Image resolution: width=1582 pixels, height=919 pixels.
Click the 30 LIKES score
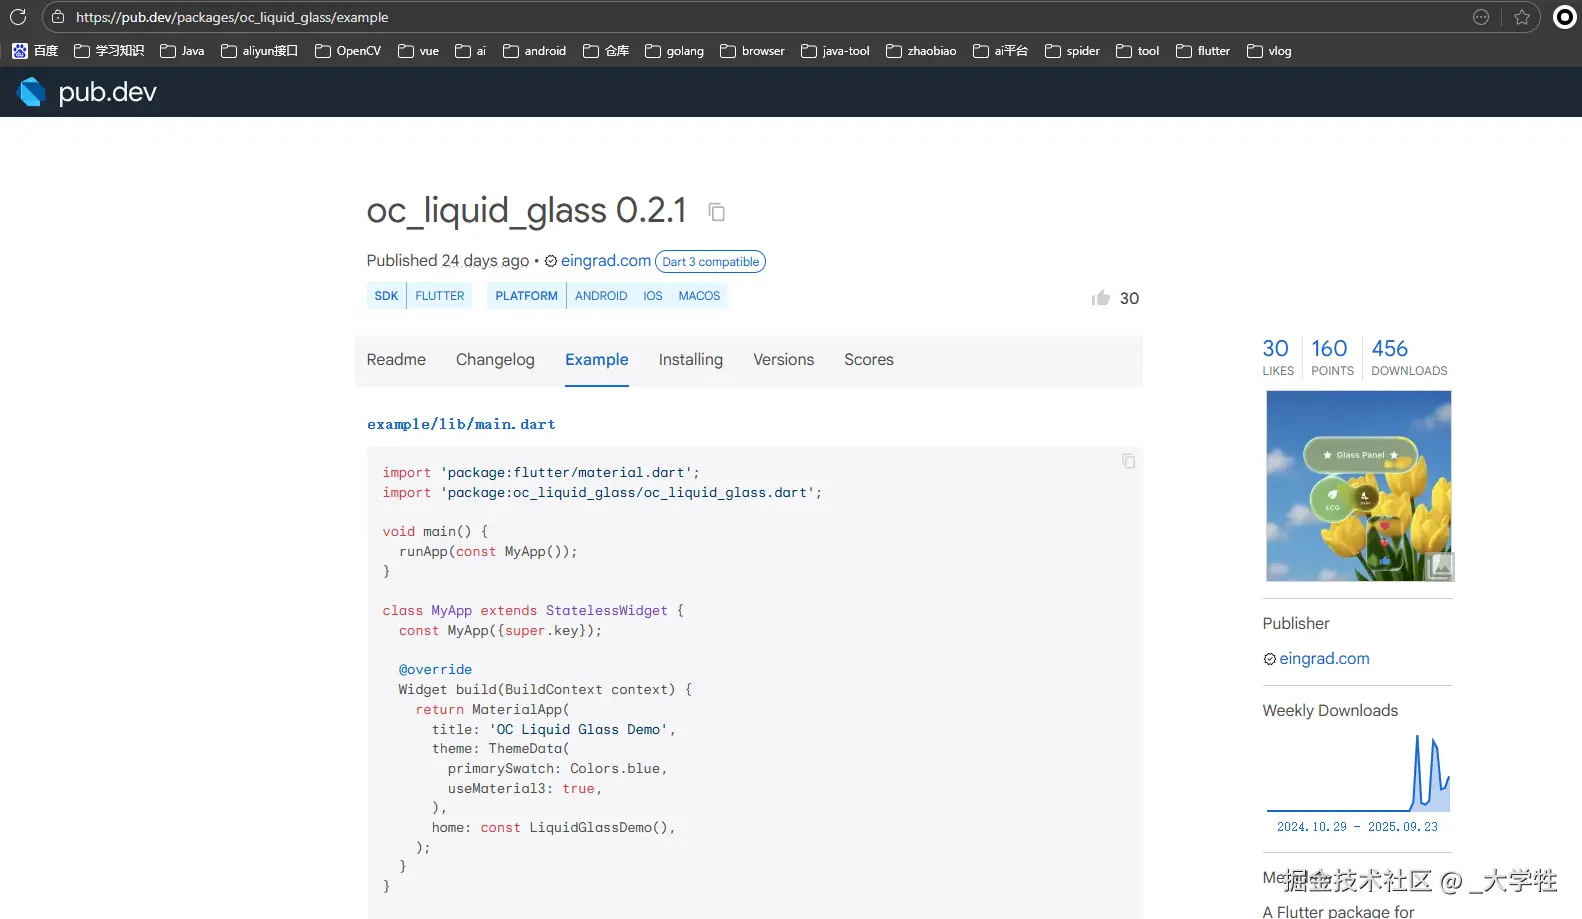click(1277, 357)
